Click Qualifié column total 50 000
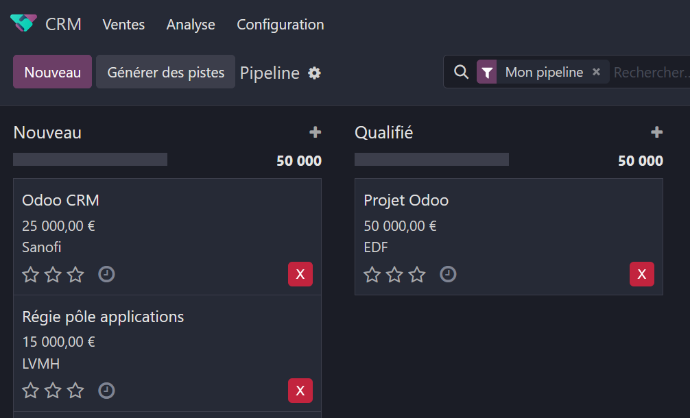This screenshot has width=690, height=418. pos(641,161)
